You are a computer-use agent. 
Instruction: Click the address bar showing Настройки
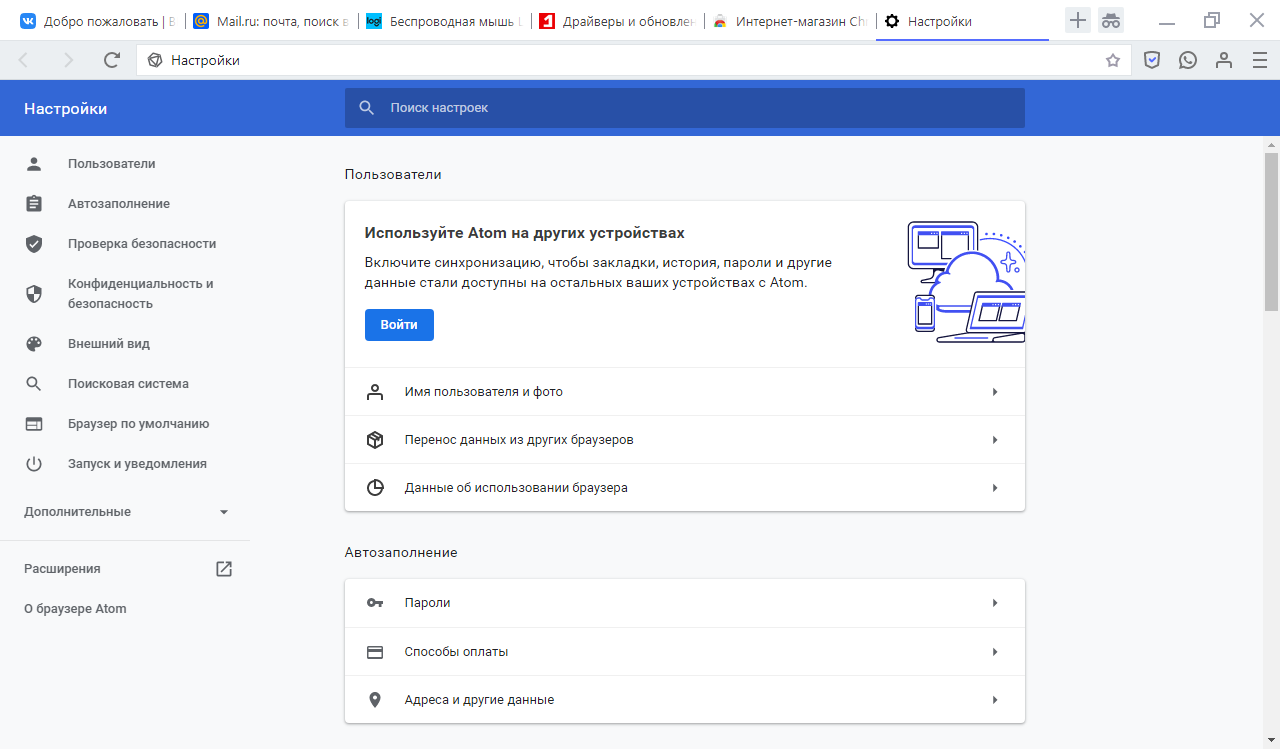(634, 60)
